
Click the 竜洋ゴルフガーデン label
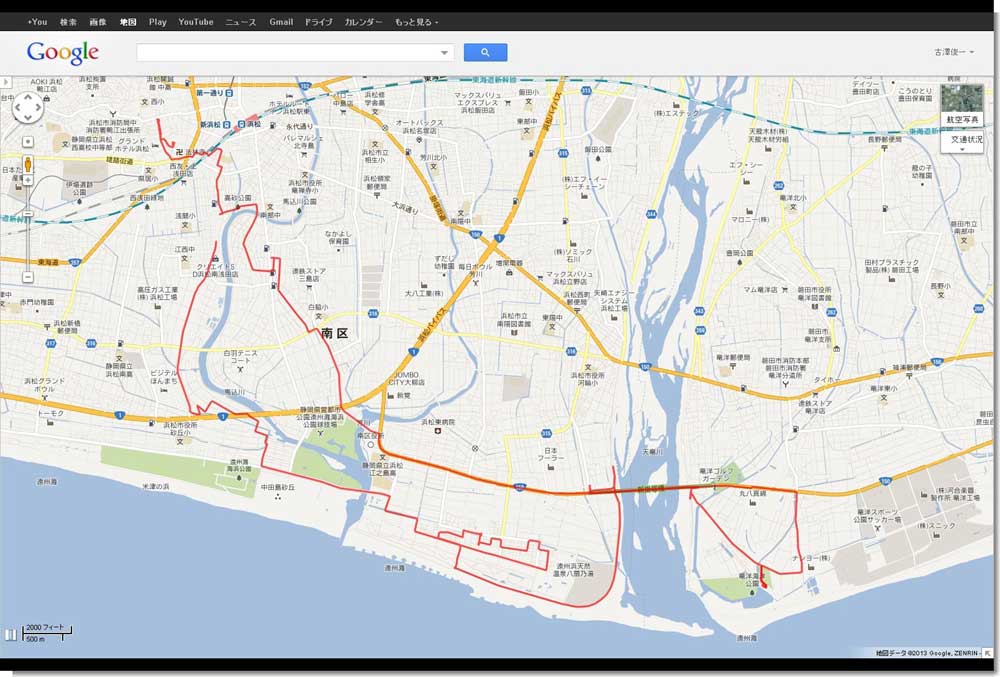point(716,474)
